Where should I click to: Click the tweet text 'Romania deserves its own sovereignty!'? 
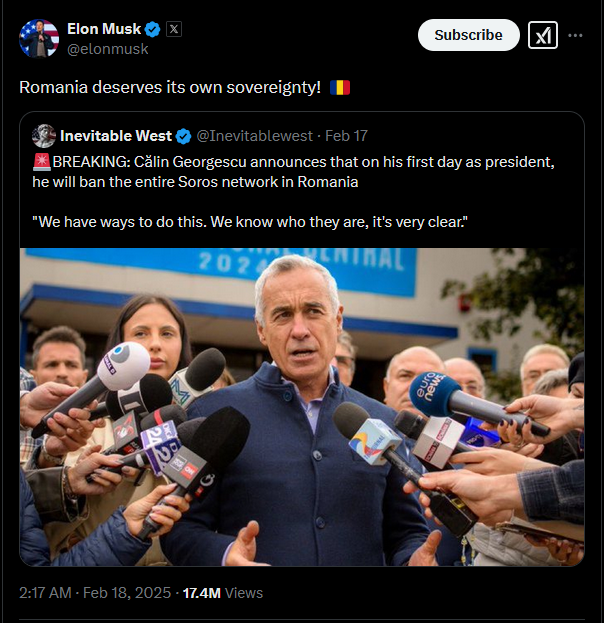[170, 87]
